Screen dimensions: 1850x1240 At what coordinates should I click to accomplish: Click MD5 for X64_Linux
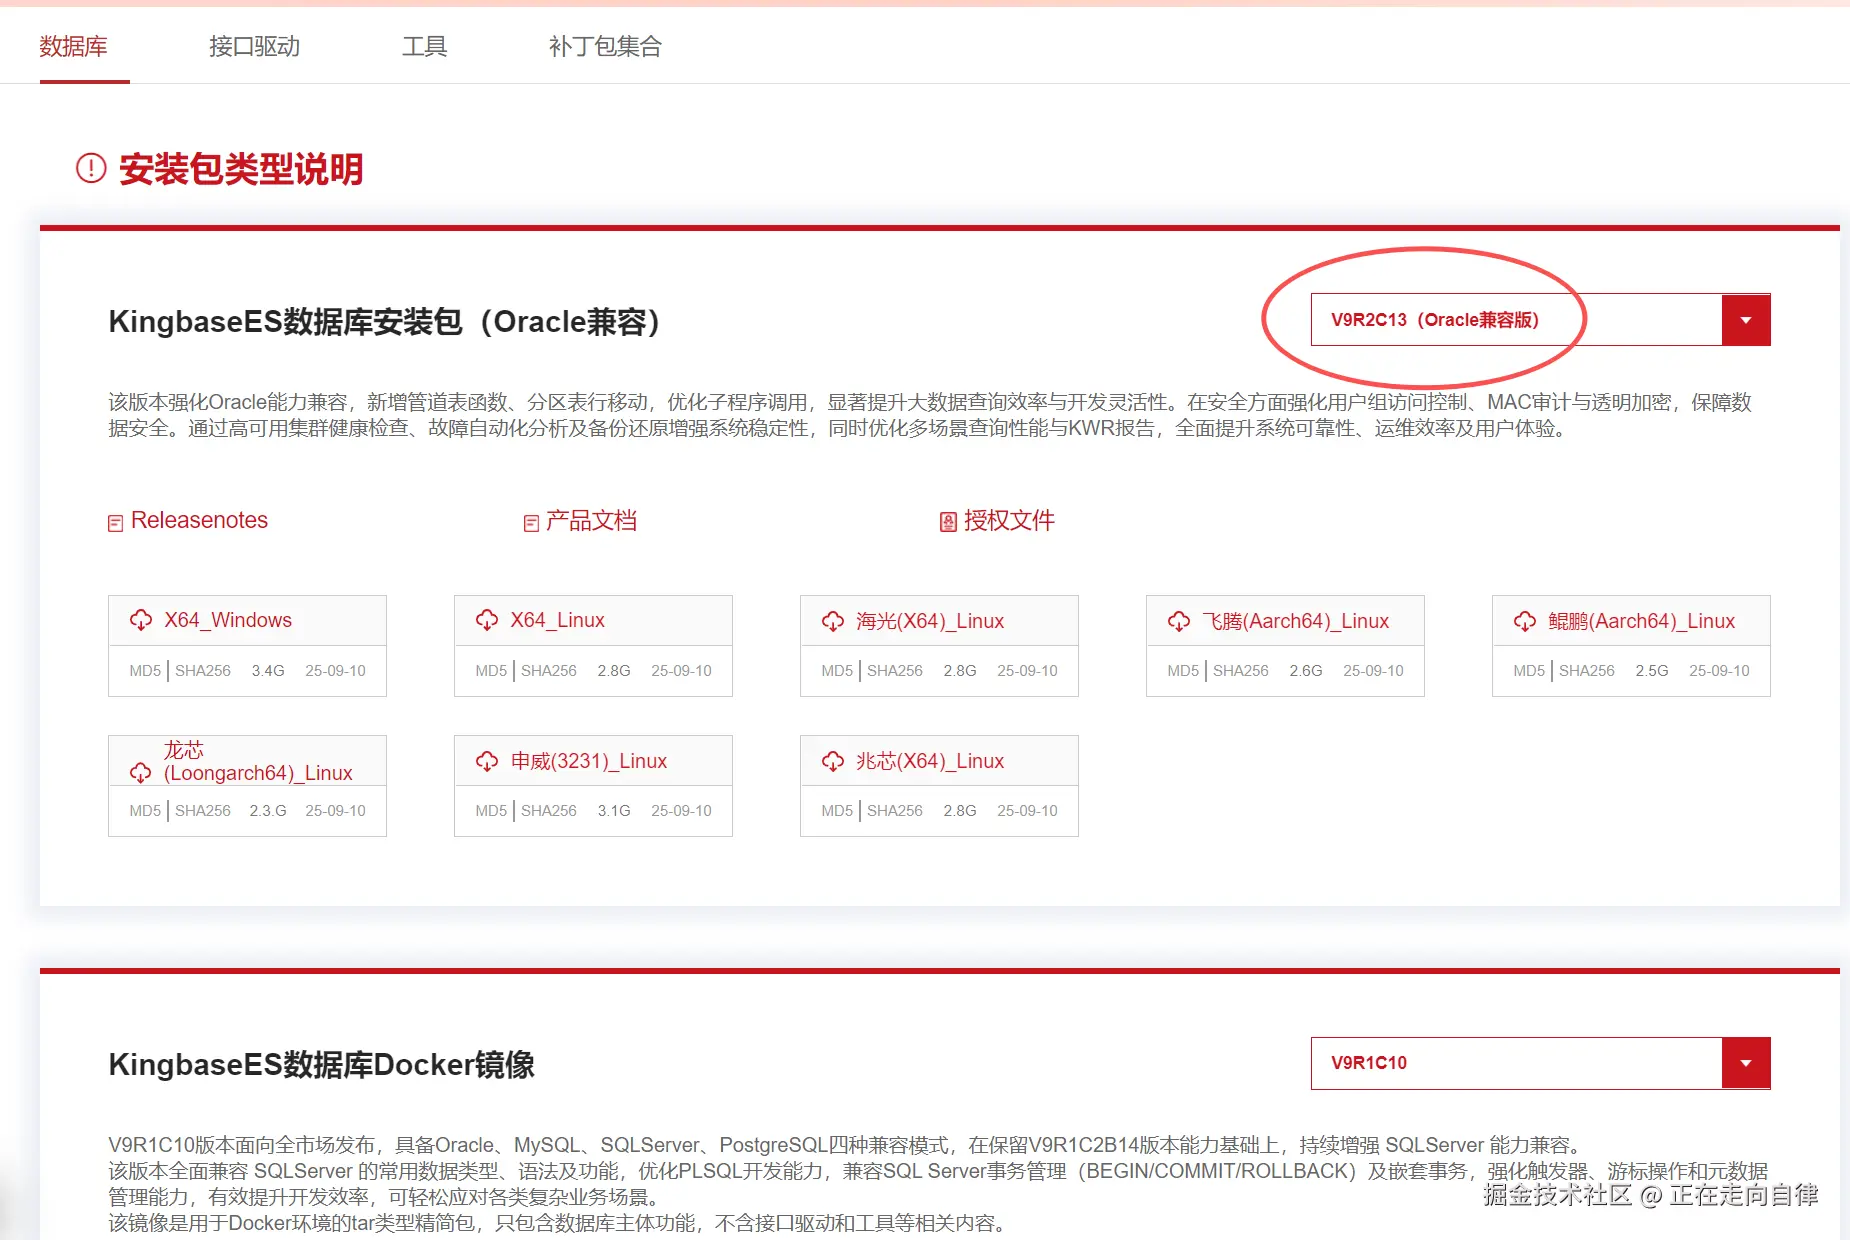click(491, 671)
